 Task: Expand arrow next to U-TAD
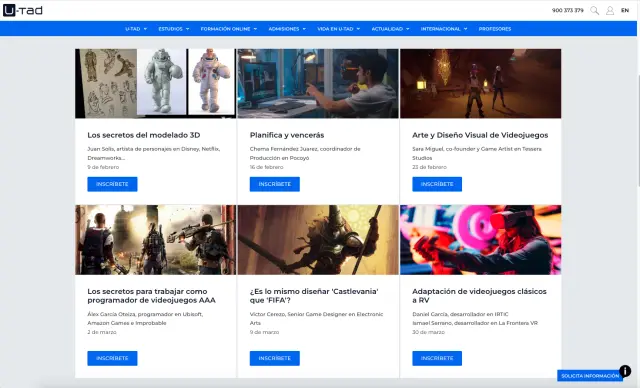[x=145, y=29]
